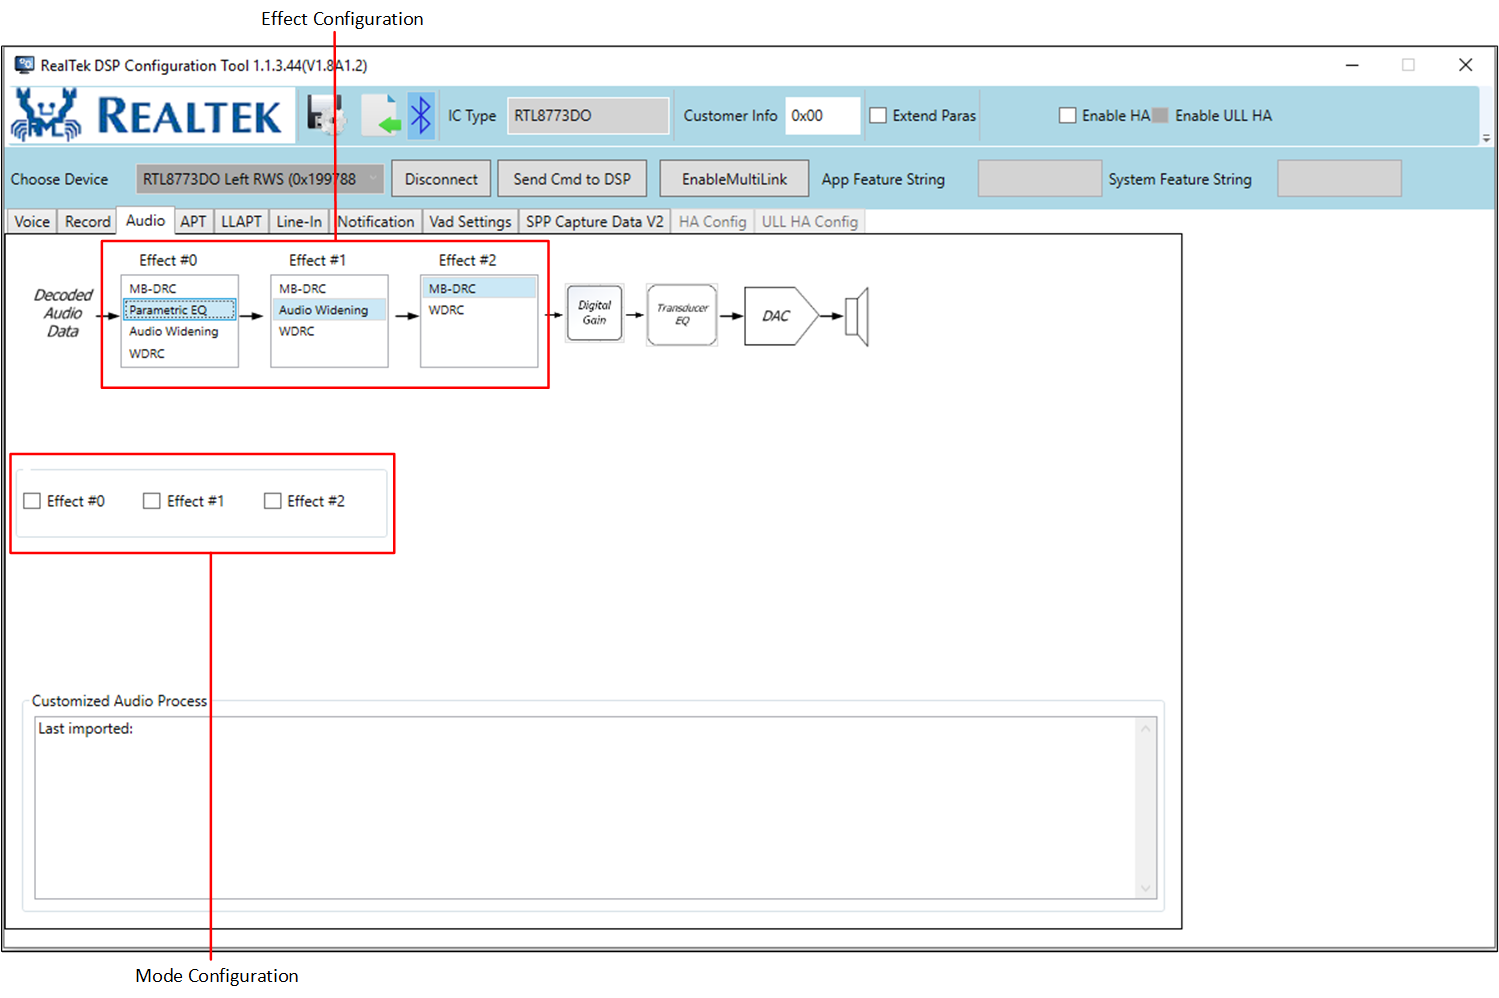
Task: Open SPP Capture Data V2 tab
Action: [x=594, y=221]
